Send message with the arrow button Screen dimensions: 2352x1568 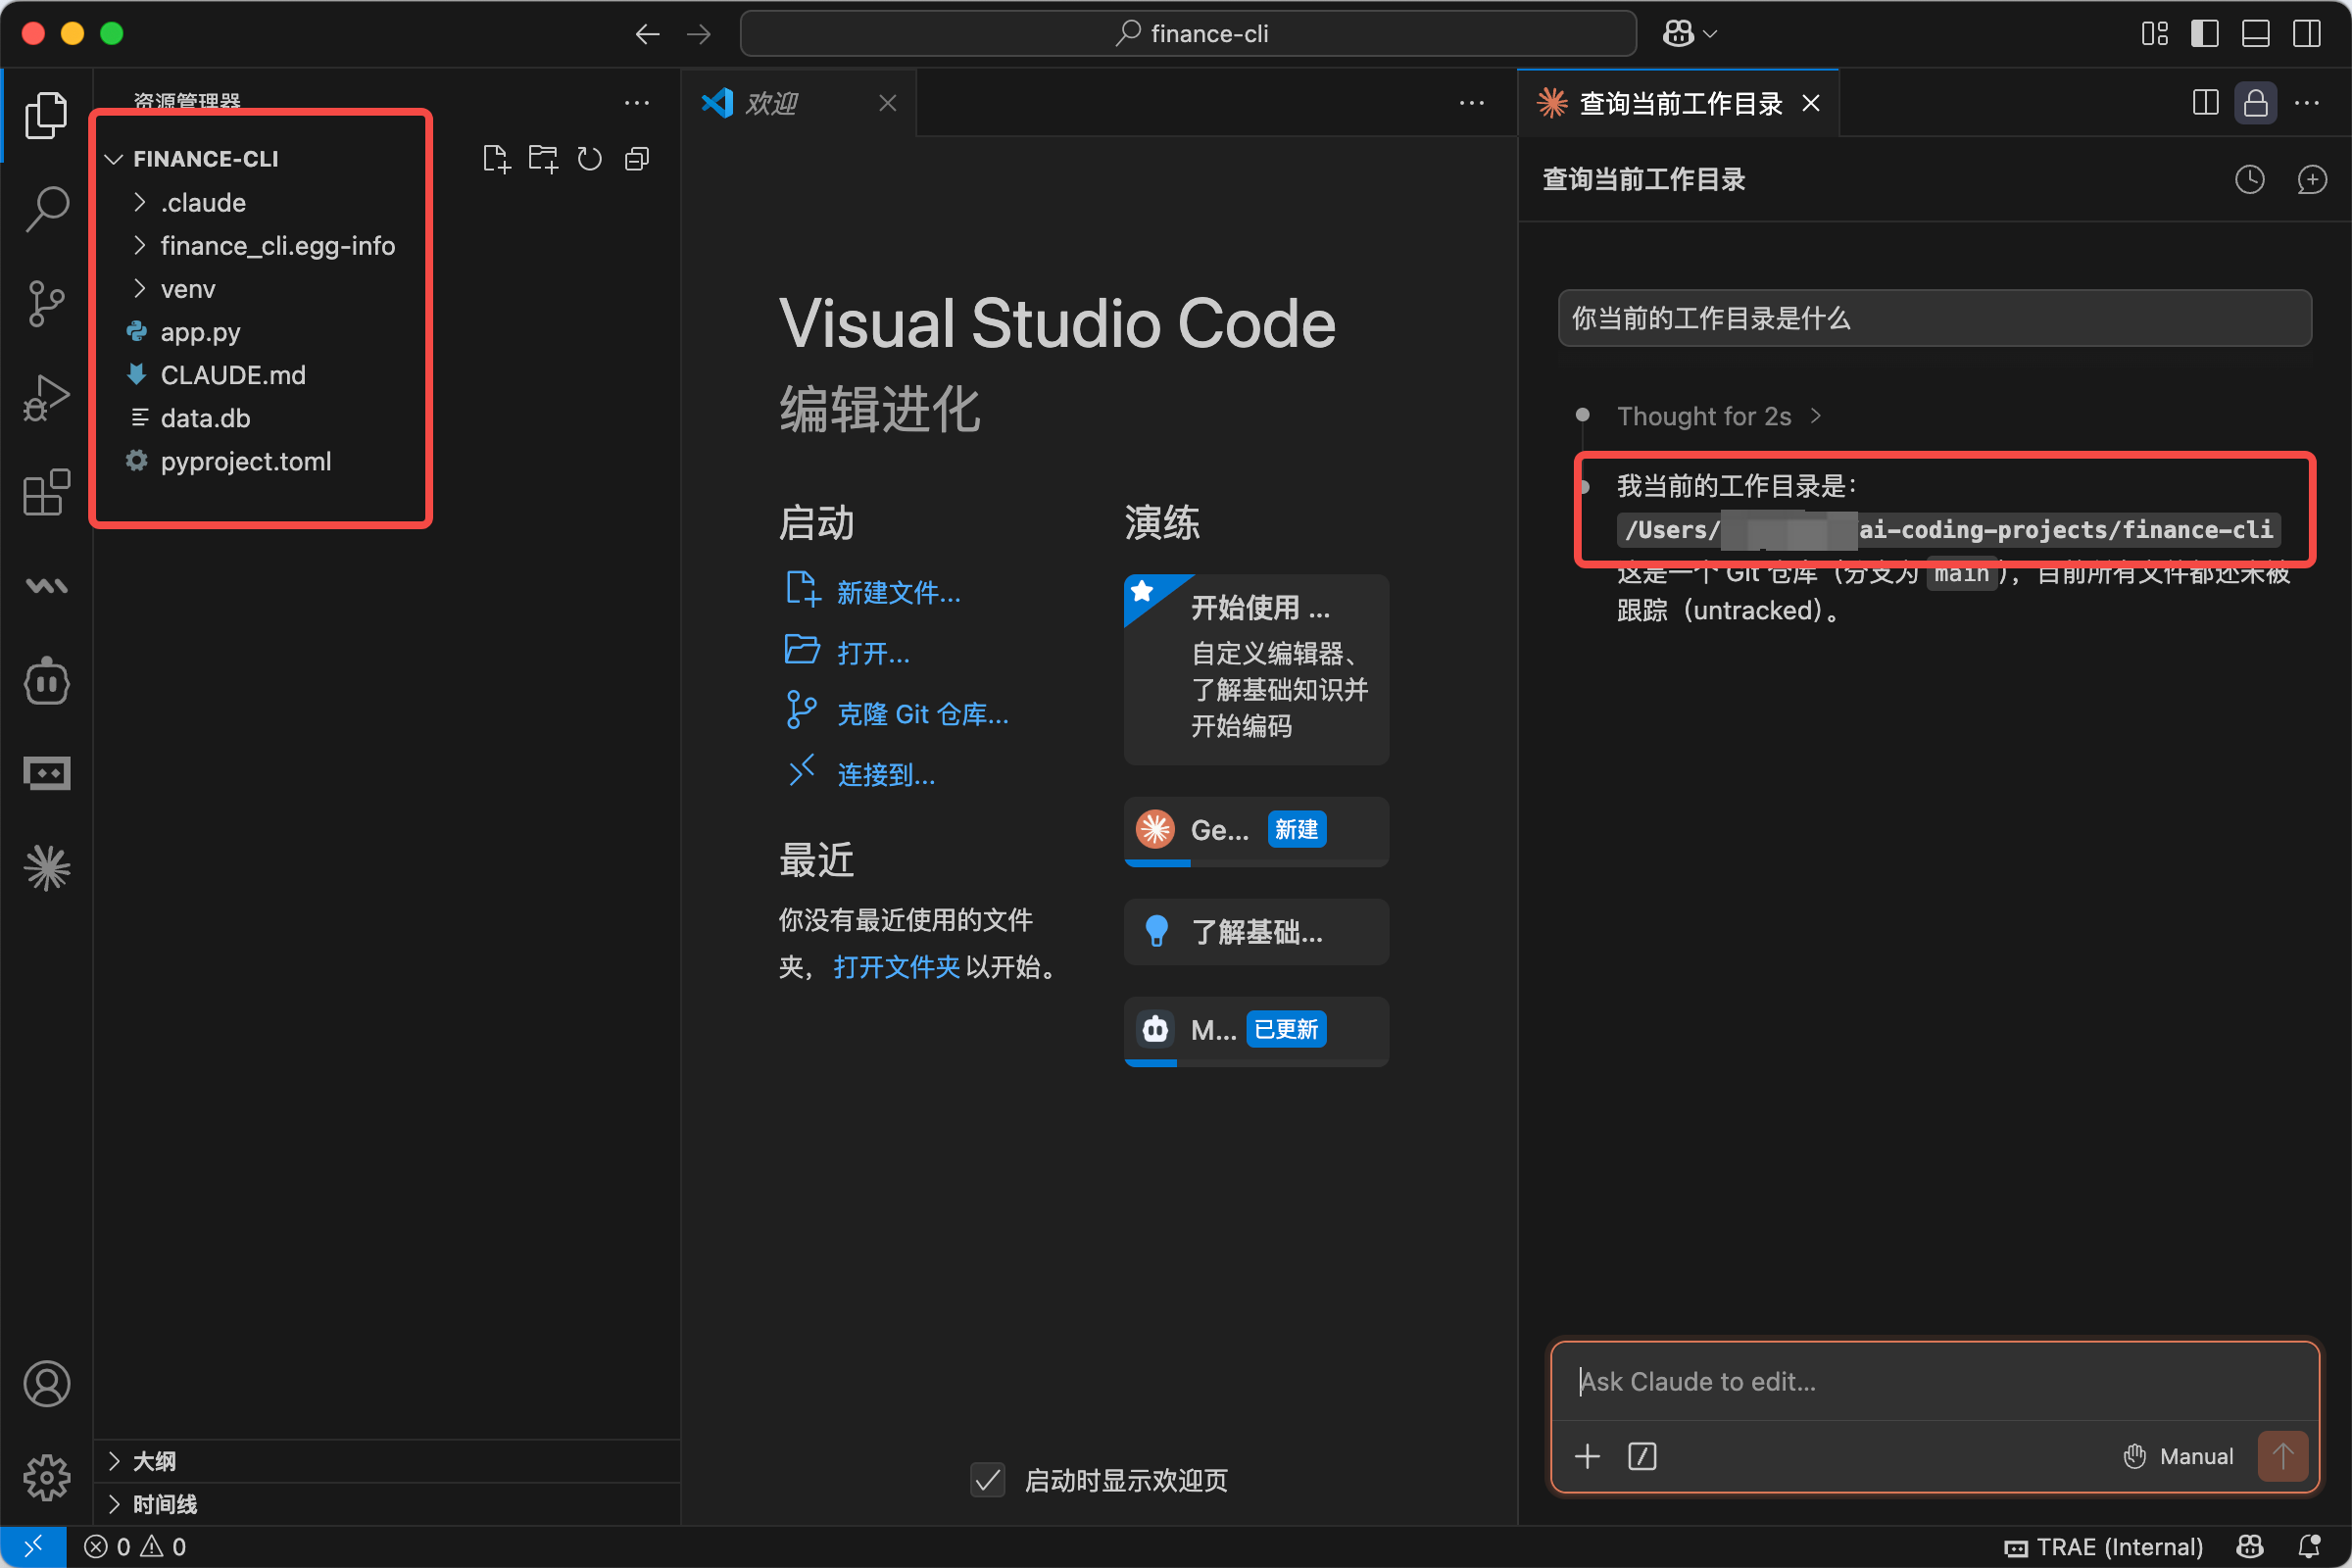[x=2283, y=1456]
